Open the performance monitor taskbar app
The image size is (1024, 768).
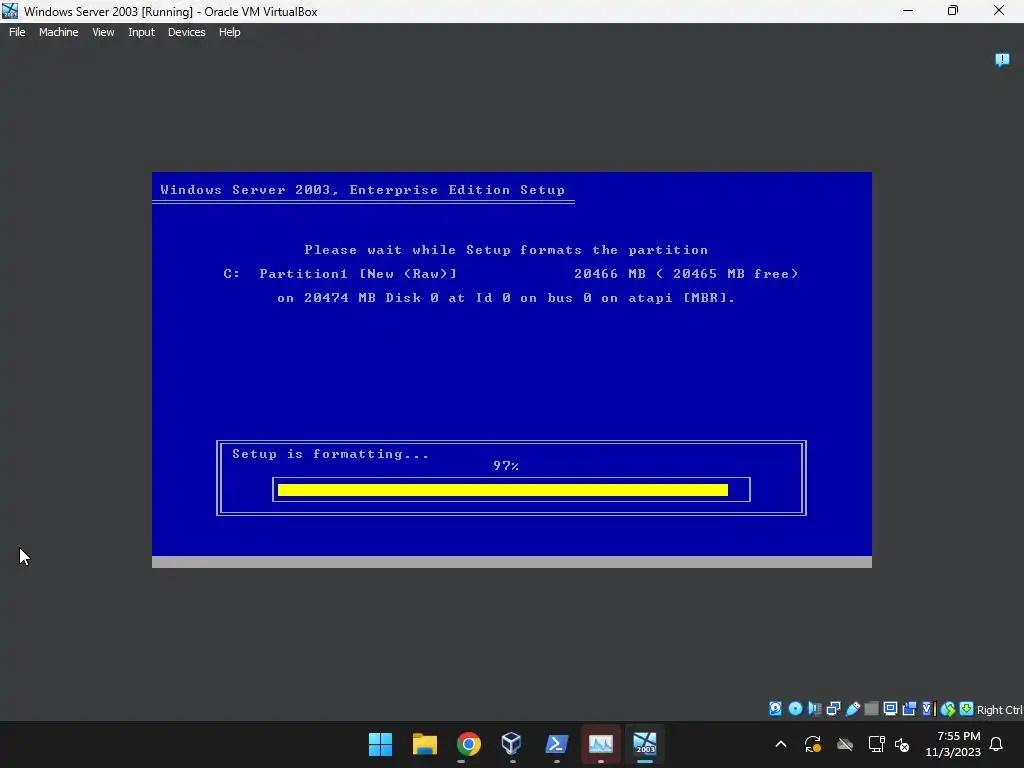pyautogui.click(x=601, y=744)
